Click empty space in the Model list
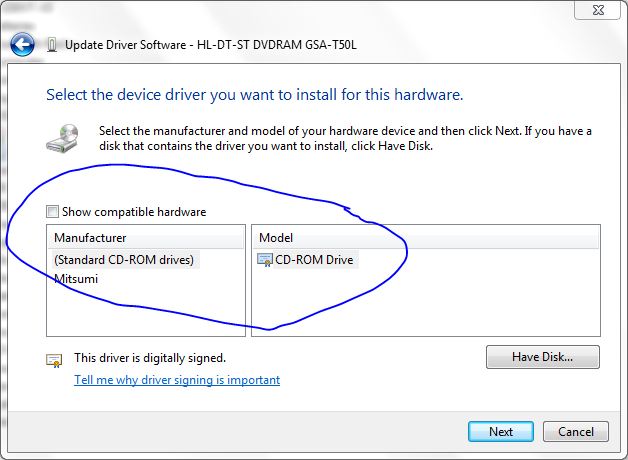This screenshot has width=628, height=460. [x=481, y=300]
